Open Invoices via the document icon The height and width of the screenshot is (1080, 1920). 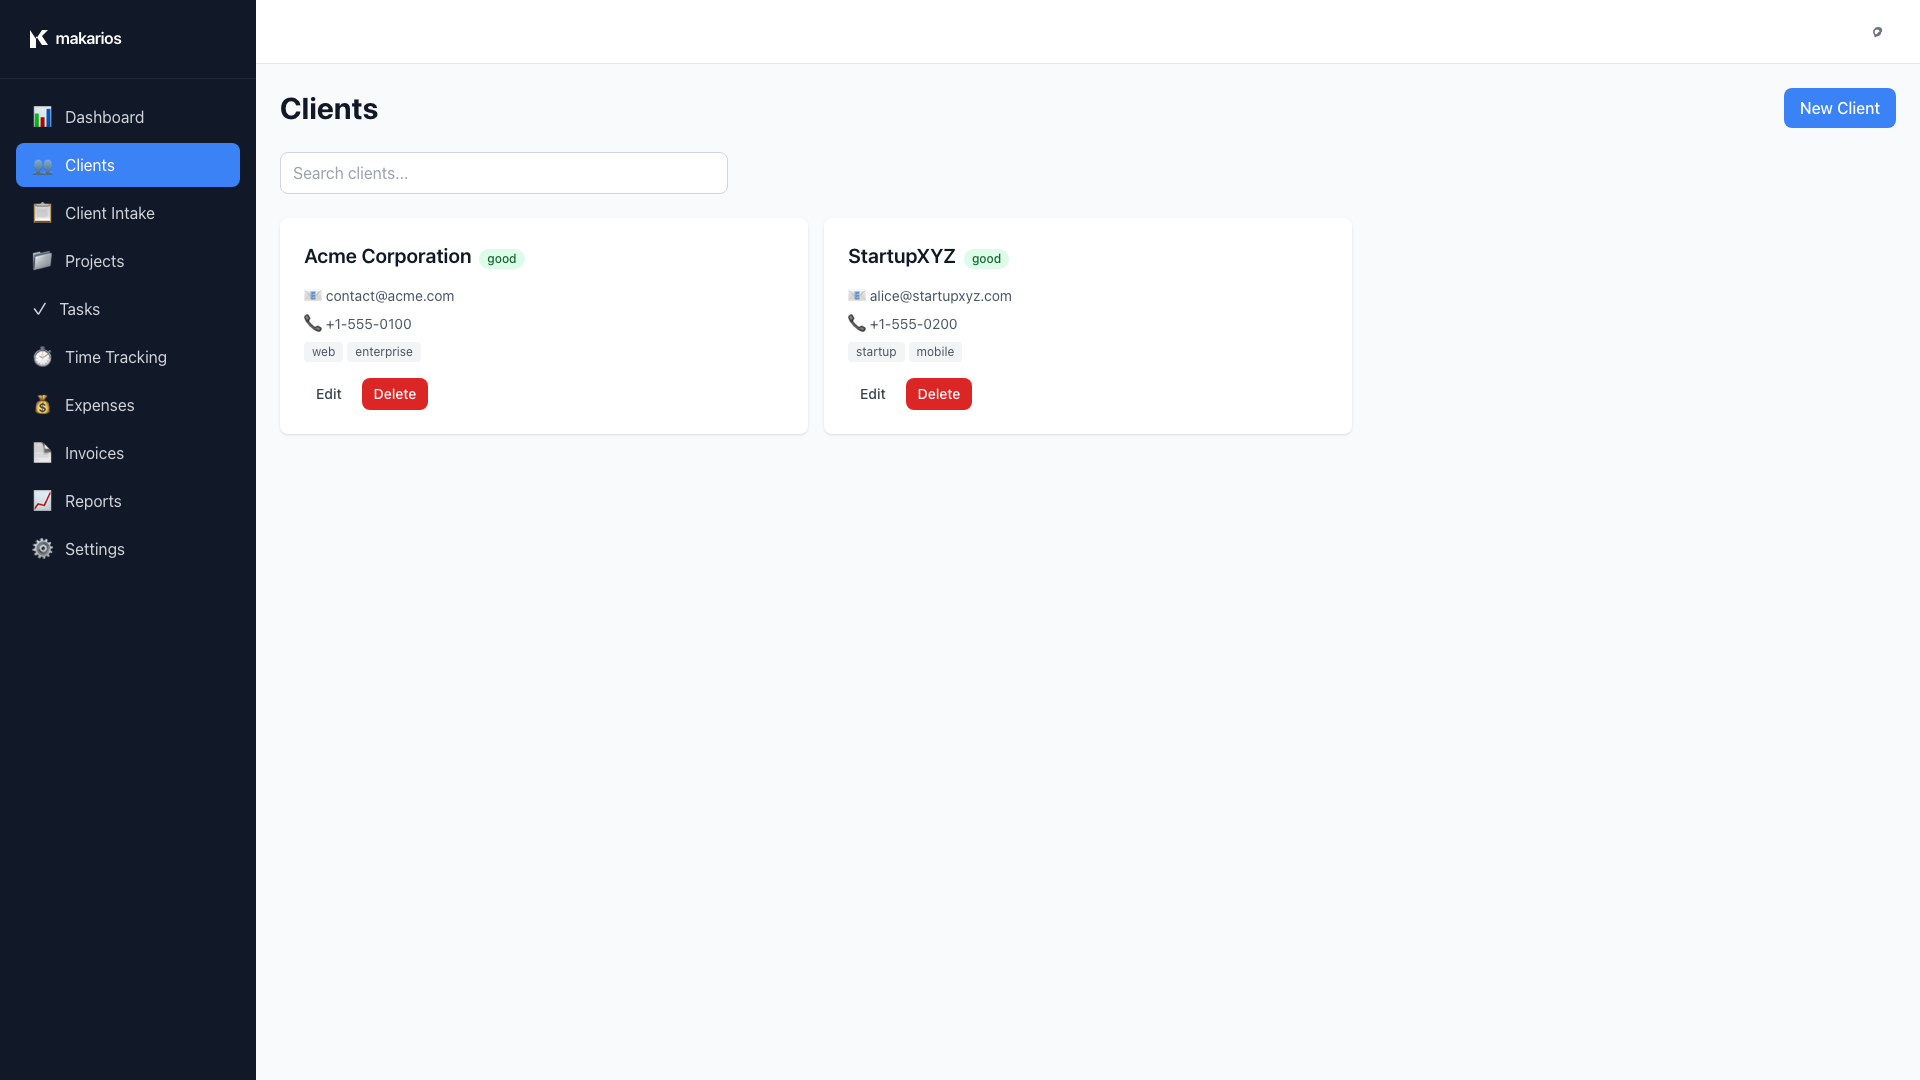[42, 453]
